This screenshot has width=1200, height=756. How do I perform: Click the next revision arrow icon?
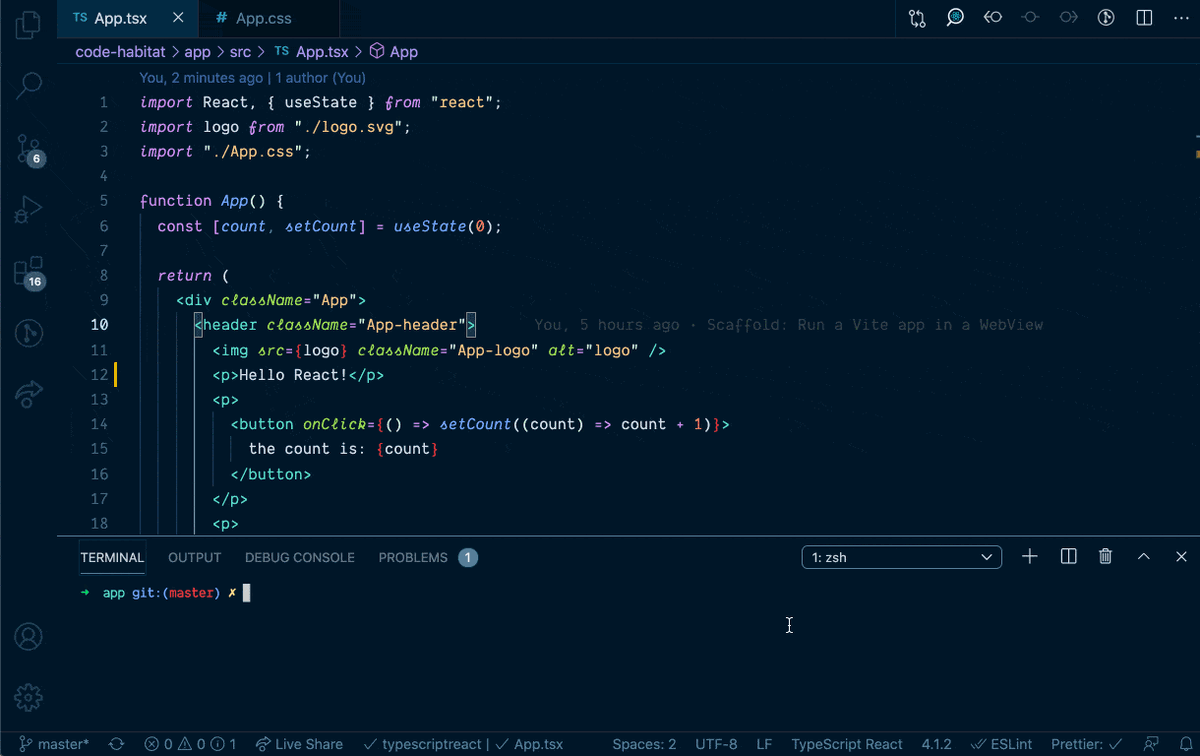point(1068,18)
